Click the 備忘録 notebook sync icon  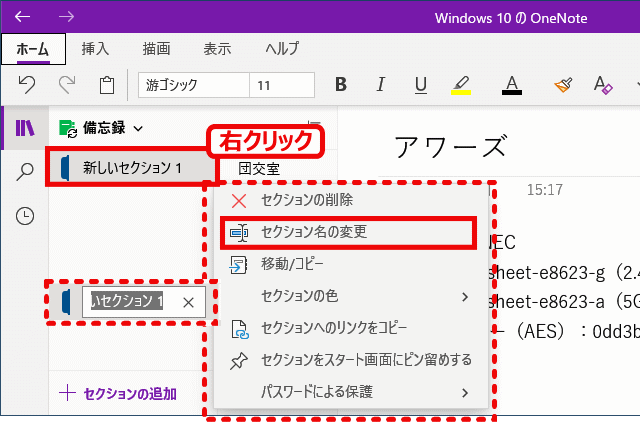point(68,129)
